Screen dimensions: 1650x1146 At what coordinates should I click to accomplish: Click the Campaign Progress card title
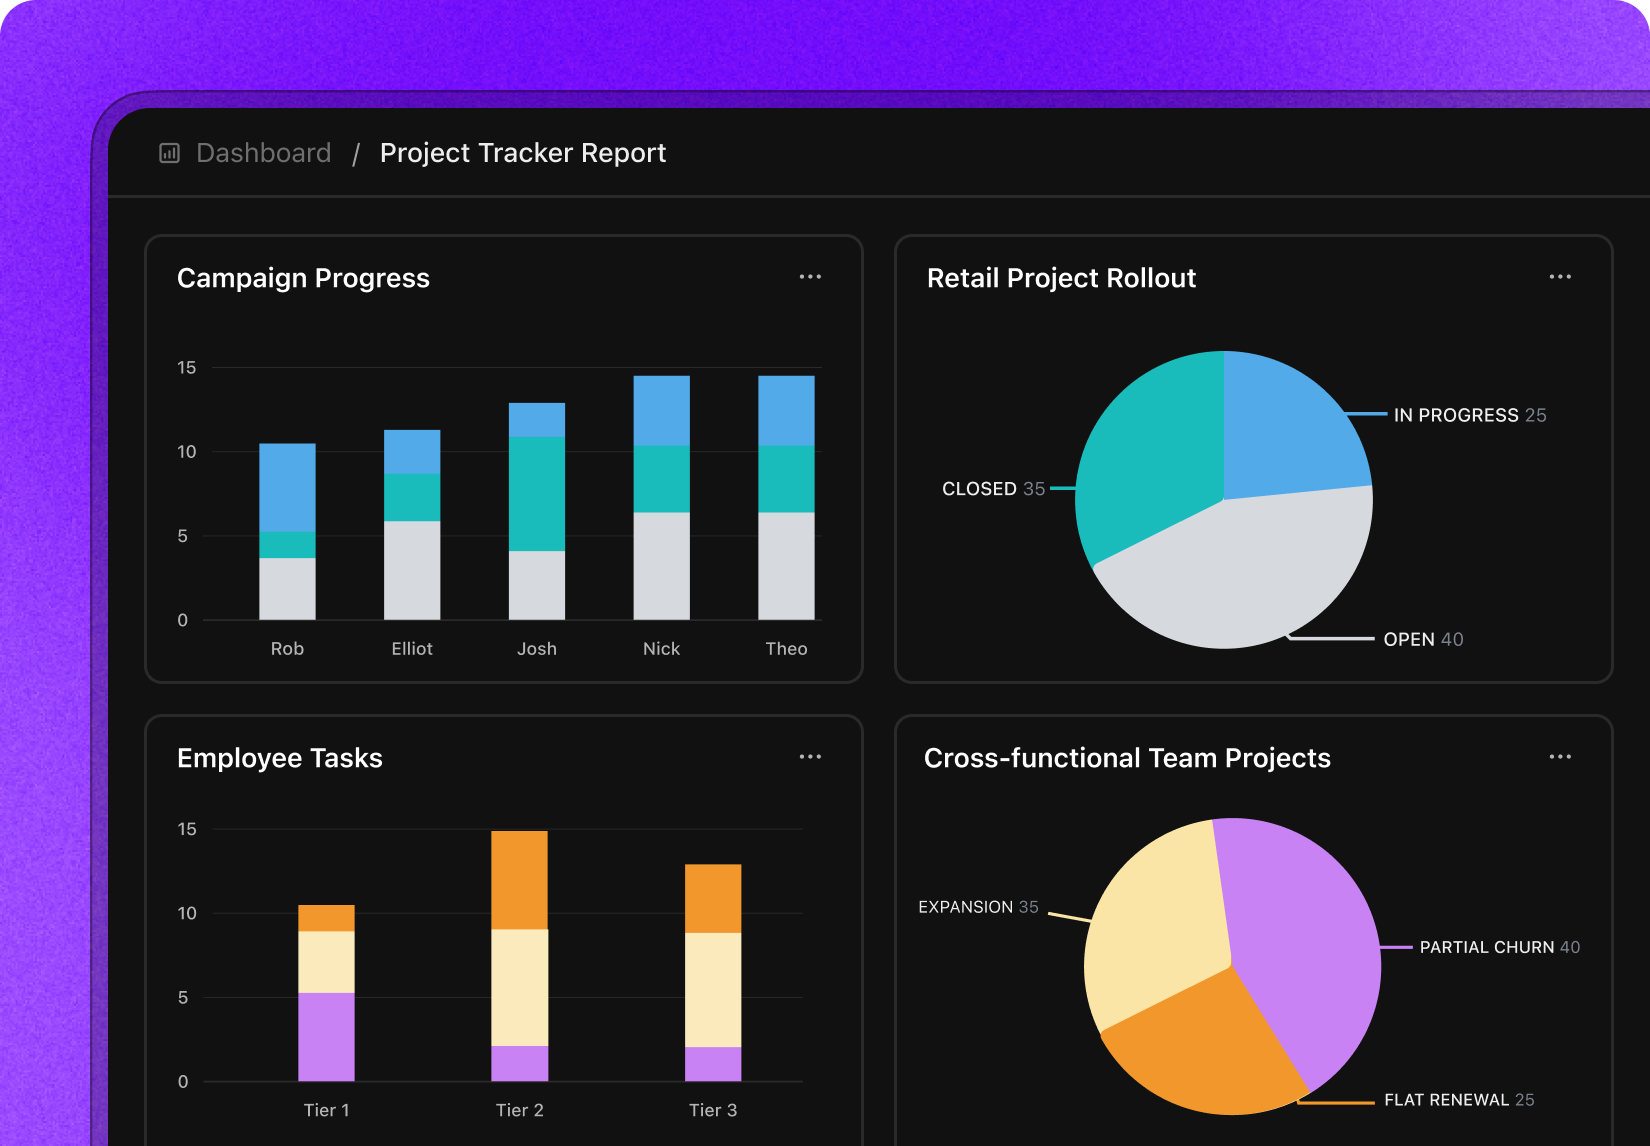click(303, 278)
